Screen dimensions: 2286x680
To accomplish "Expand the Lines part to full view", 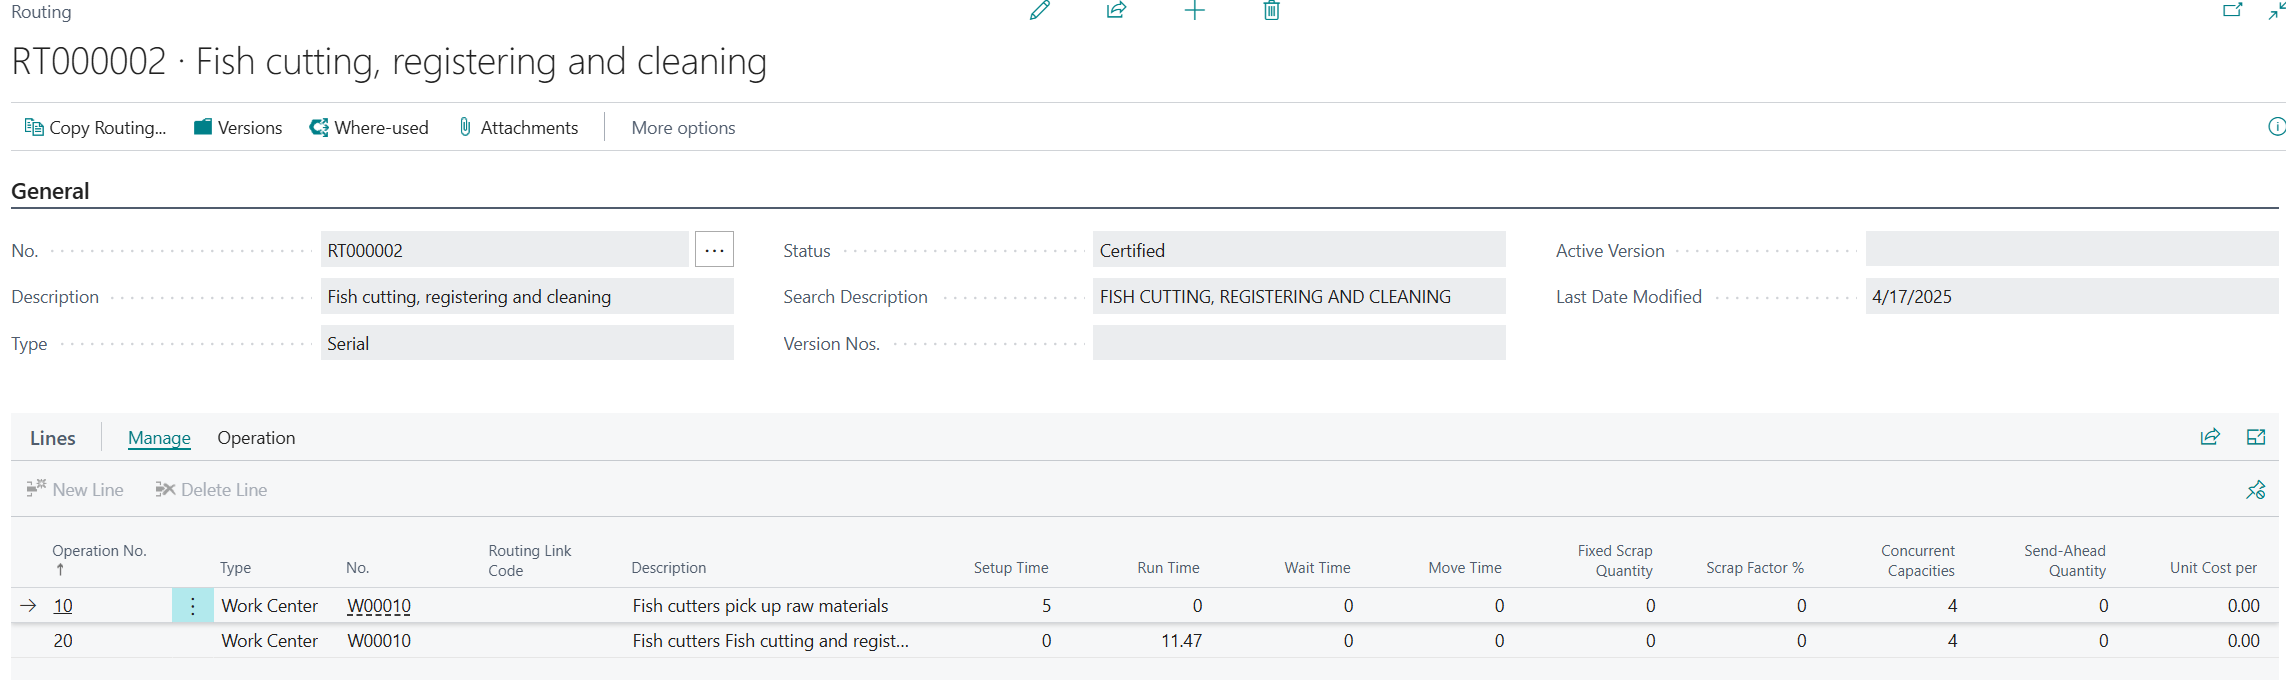I will coord(2256,437).
